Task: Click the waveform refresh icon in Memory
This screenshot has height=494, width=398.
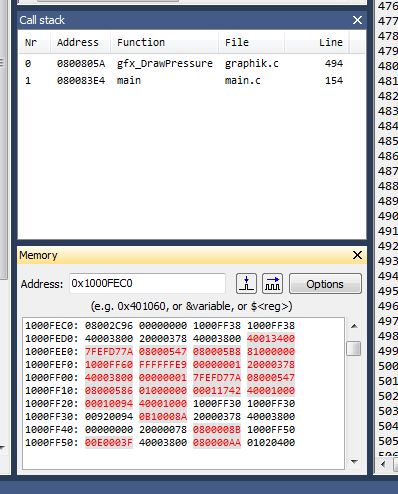Action: [x=272, y=284]
